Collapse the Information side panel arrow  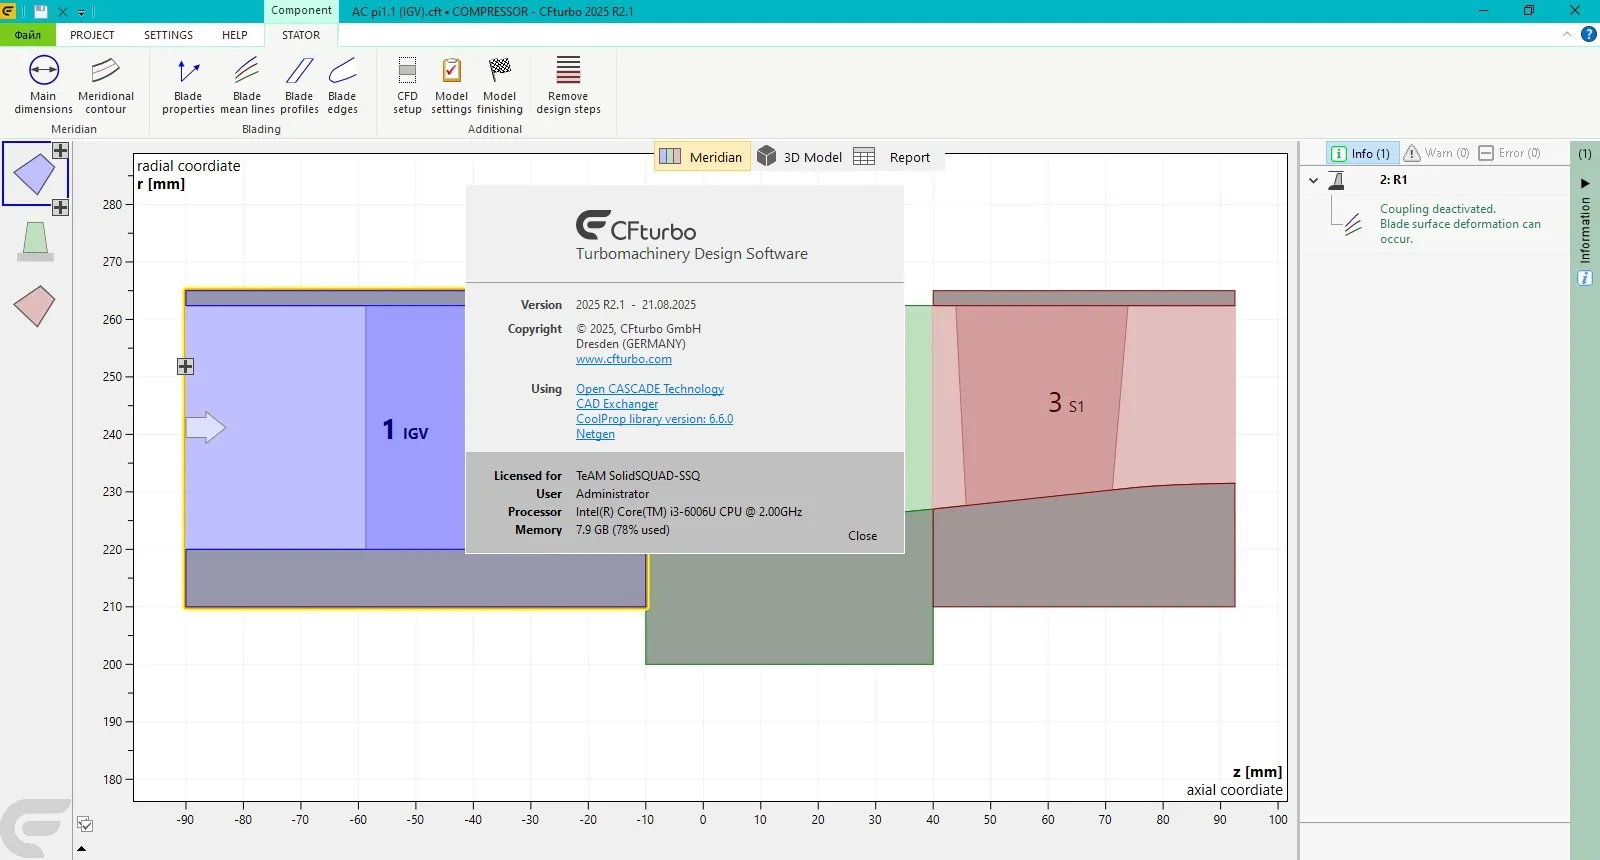click(x=1585, y=183)
